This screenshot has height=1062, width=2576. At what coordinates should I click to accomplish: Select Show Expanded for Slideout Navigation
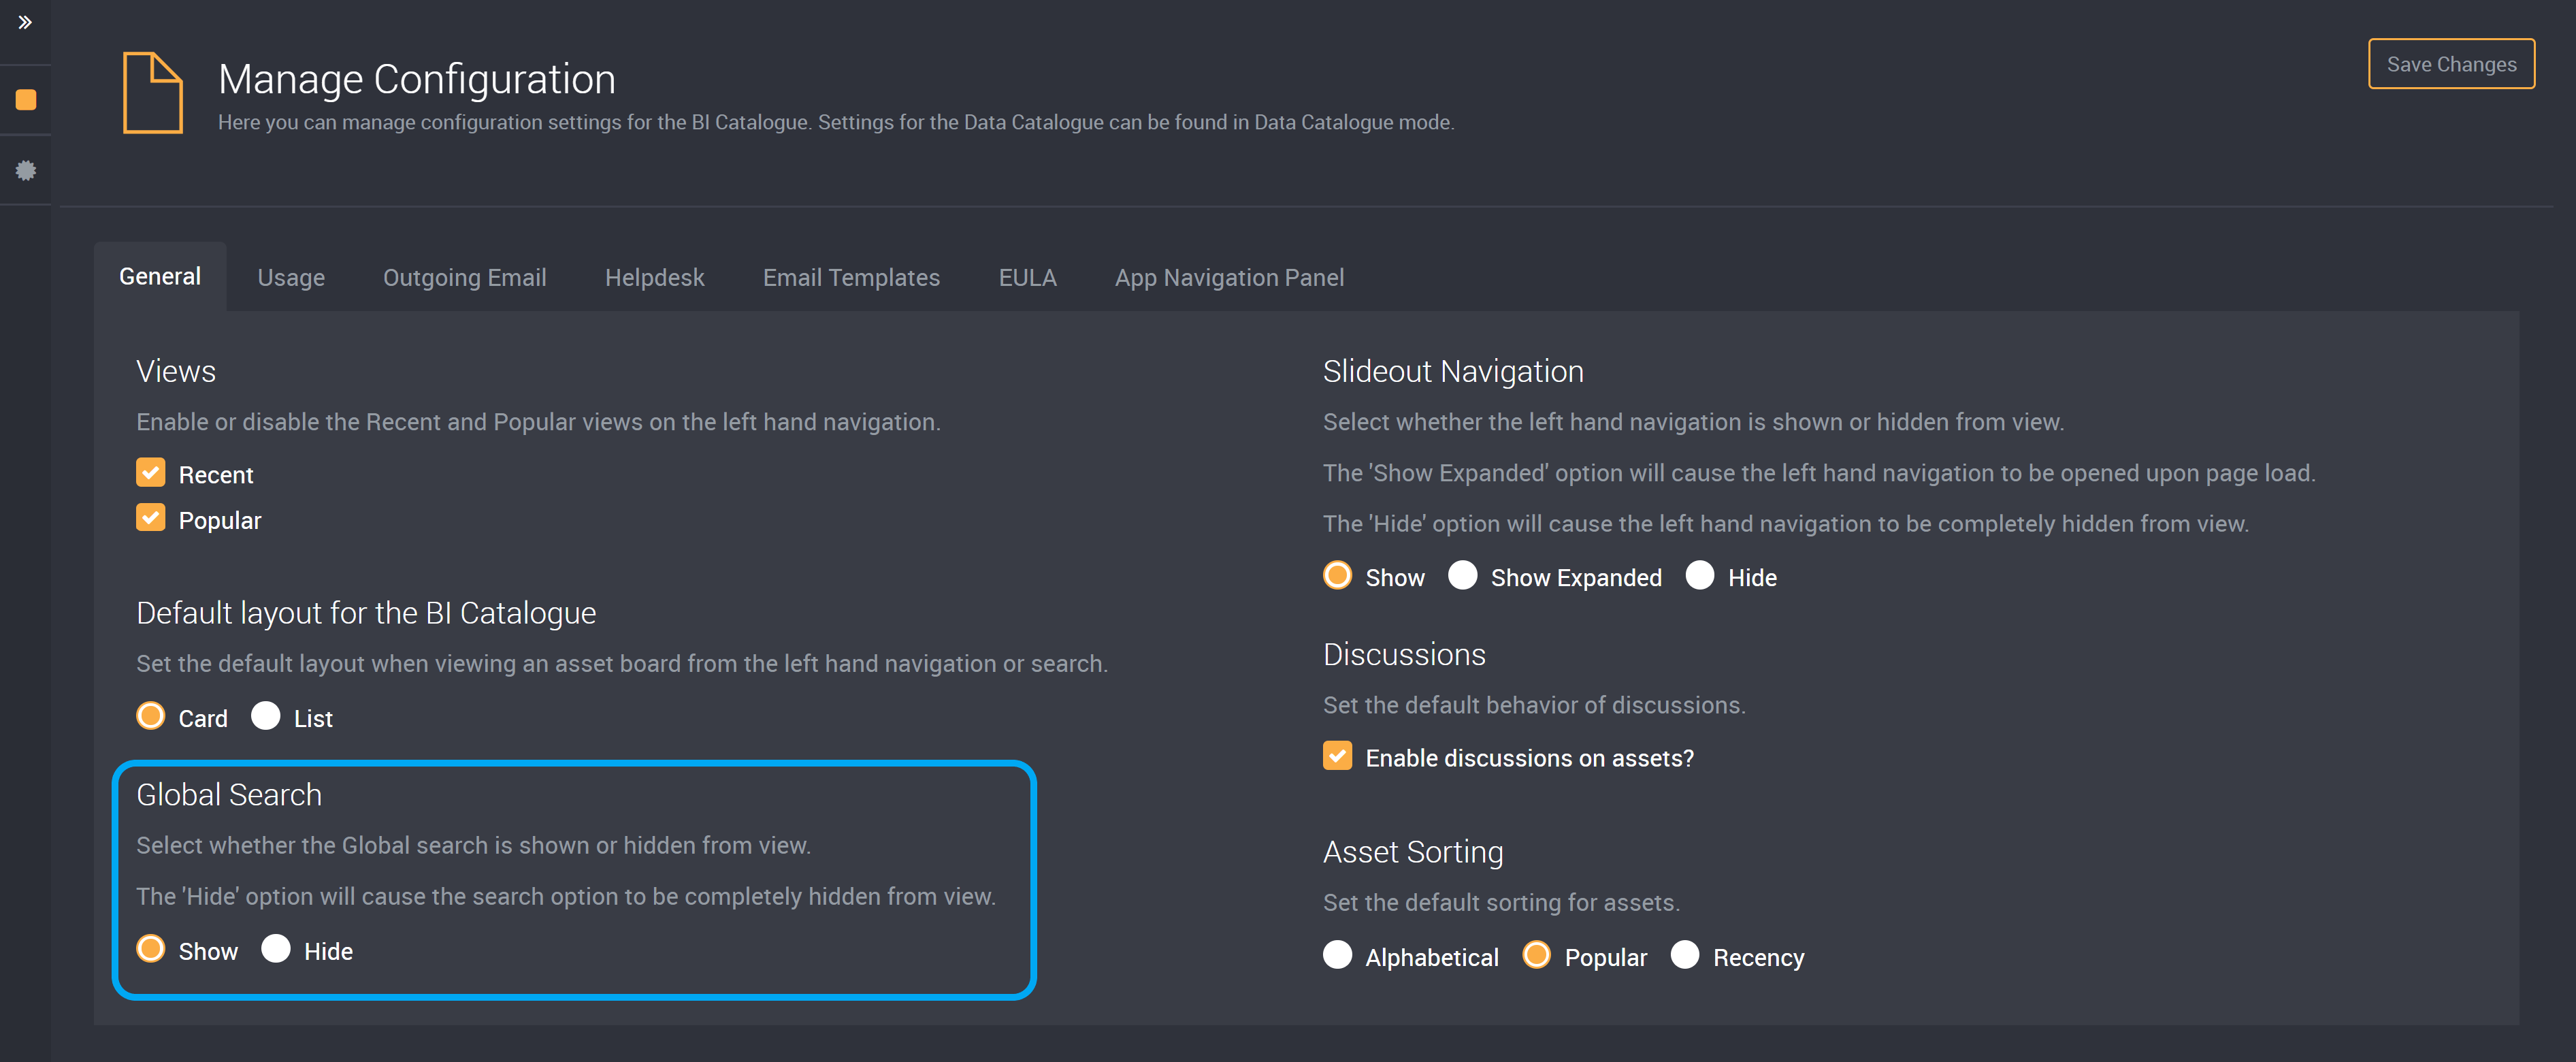pos(1463,575)
